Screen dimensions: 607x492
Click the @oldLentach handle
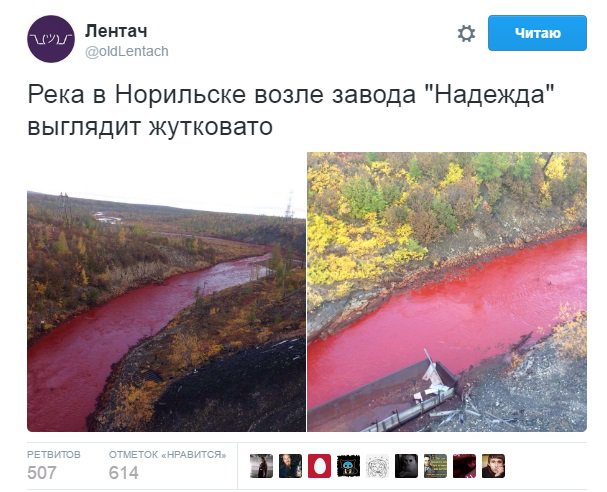click(127, 51)
